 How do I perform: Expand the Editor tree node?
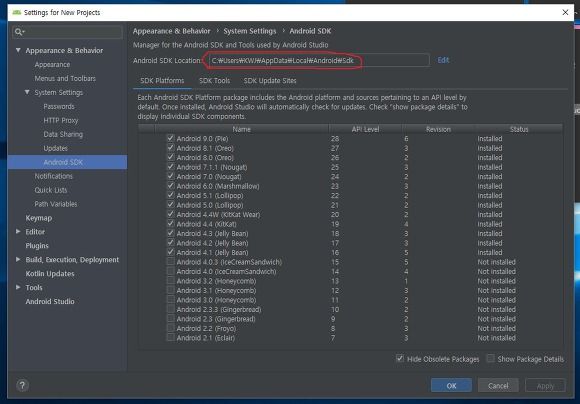(x=18, y=232)
